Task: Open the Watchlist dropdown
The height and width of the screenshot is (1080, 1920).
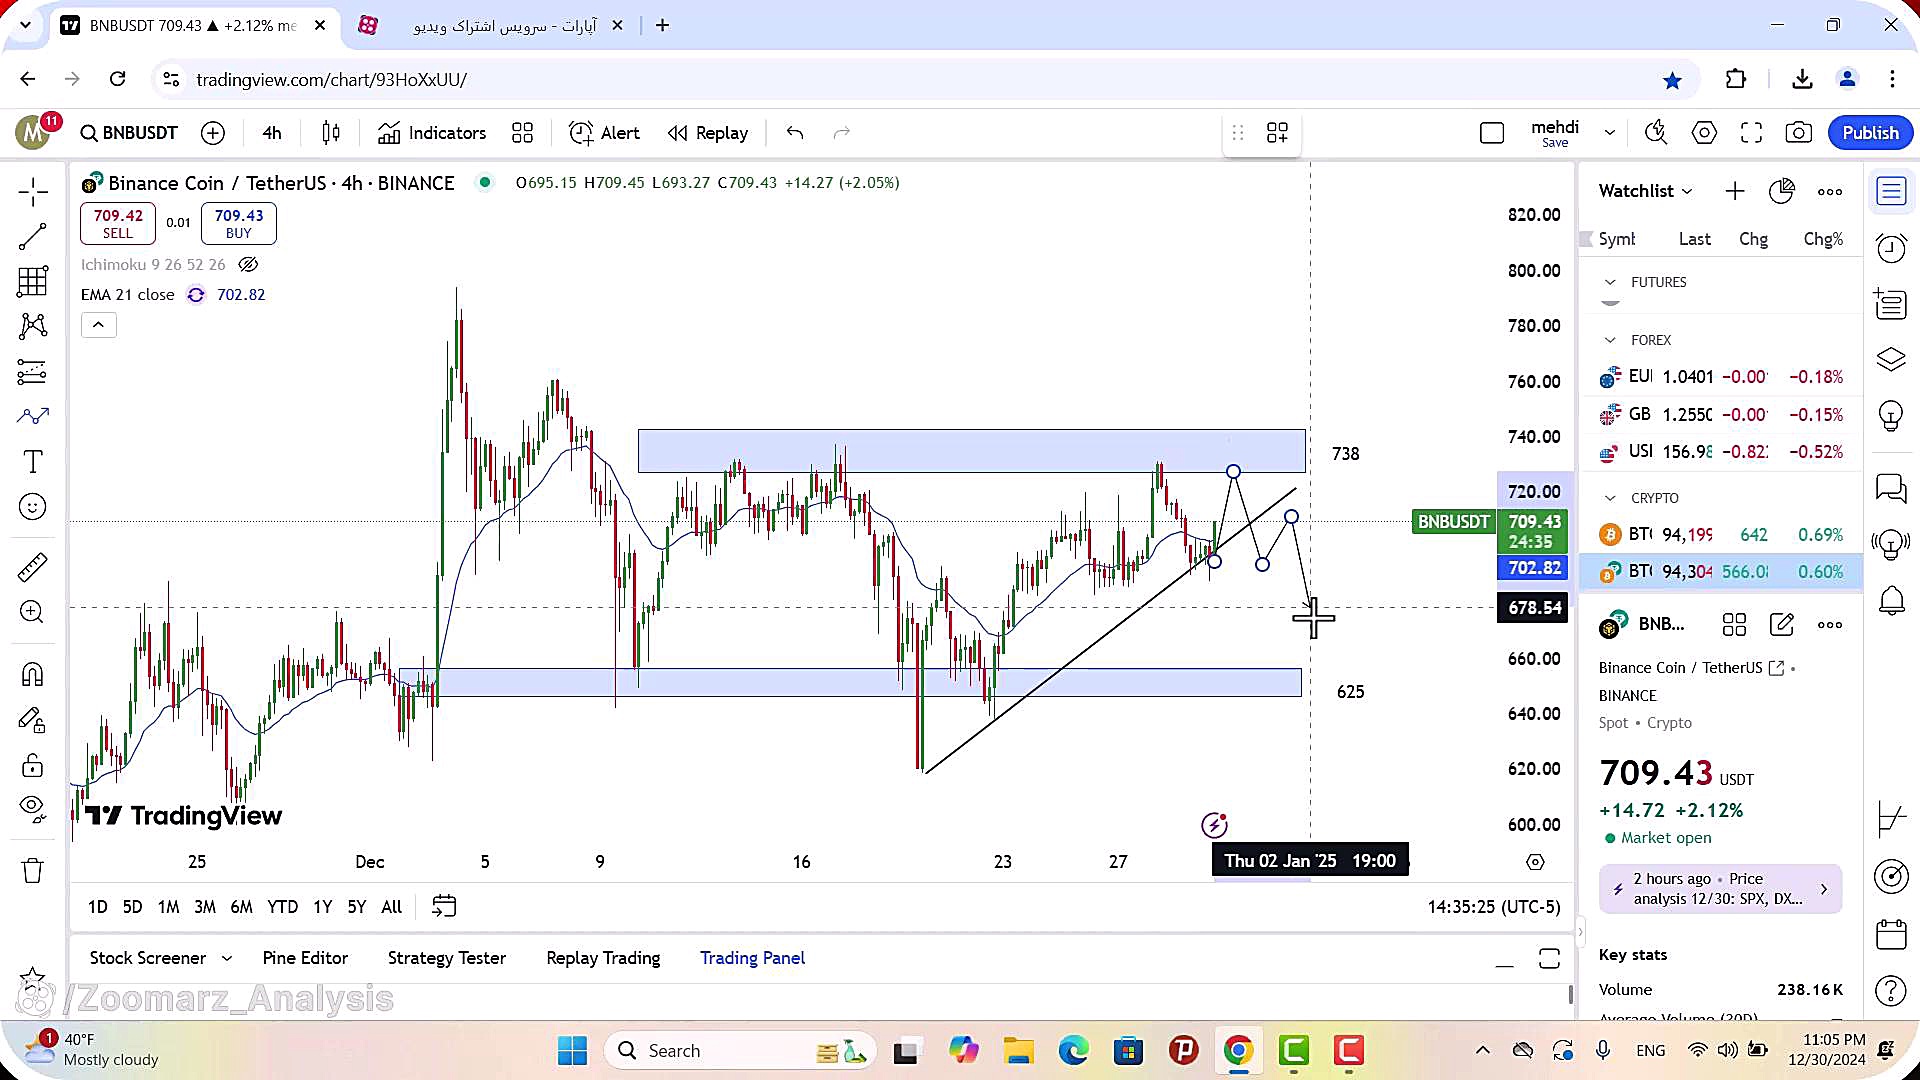Action: (x=1645, y=191)
